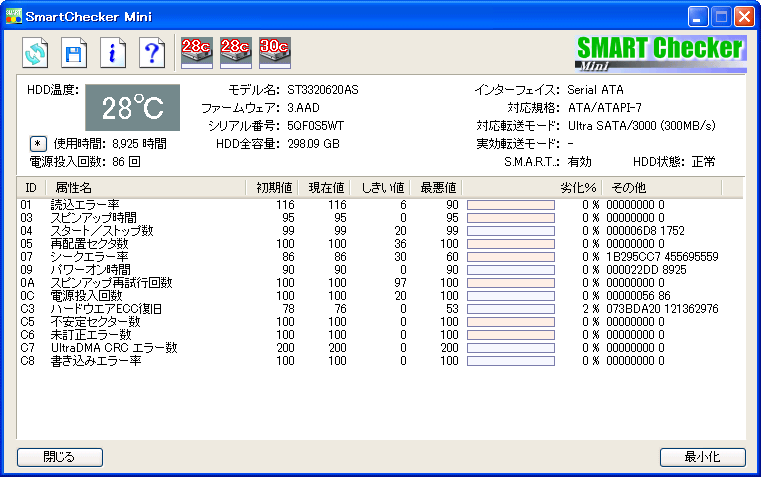Click the SMART Checker Mini logo
The width and height of the screenshot is (761, 477).
coord(660,53)
